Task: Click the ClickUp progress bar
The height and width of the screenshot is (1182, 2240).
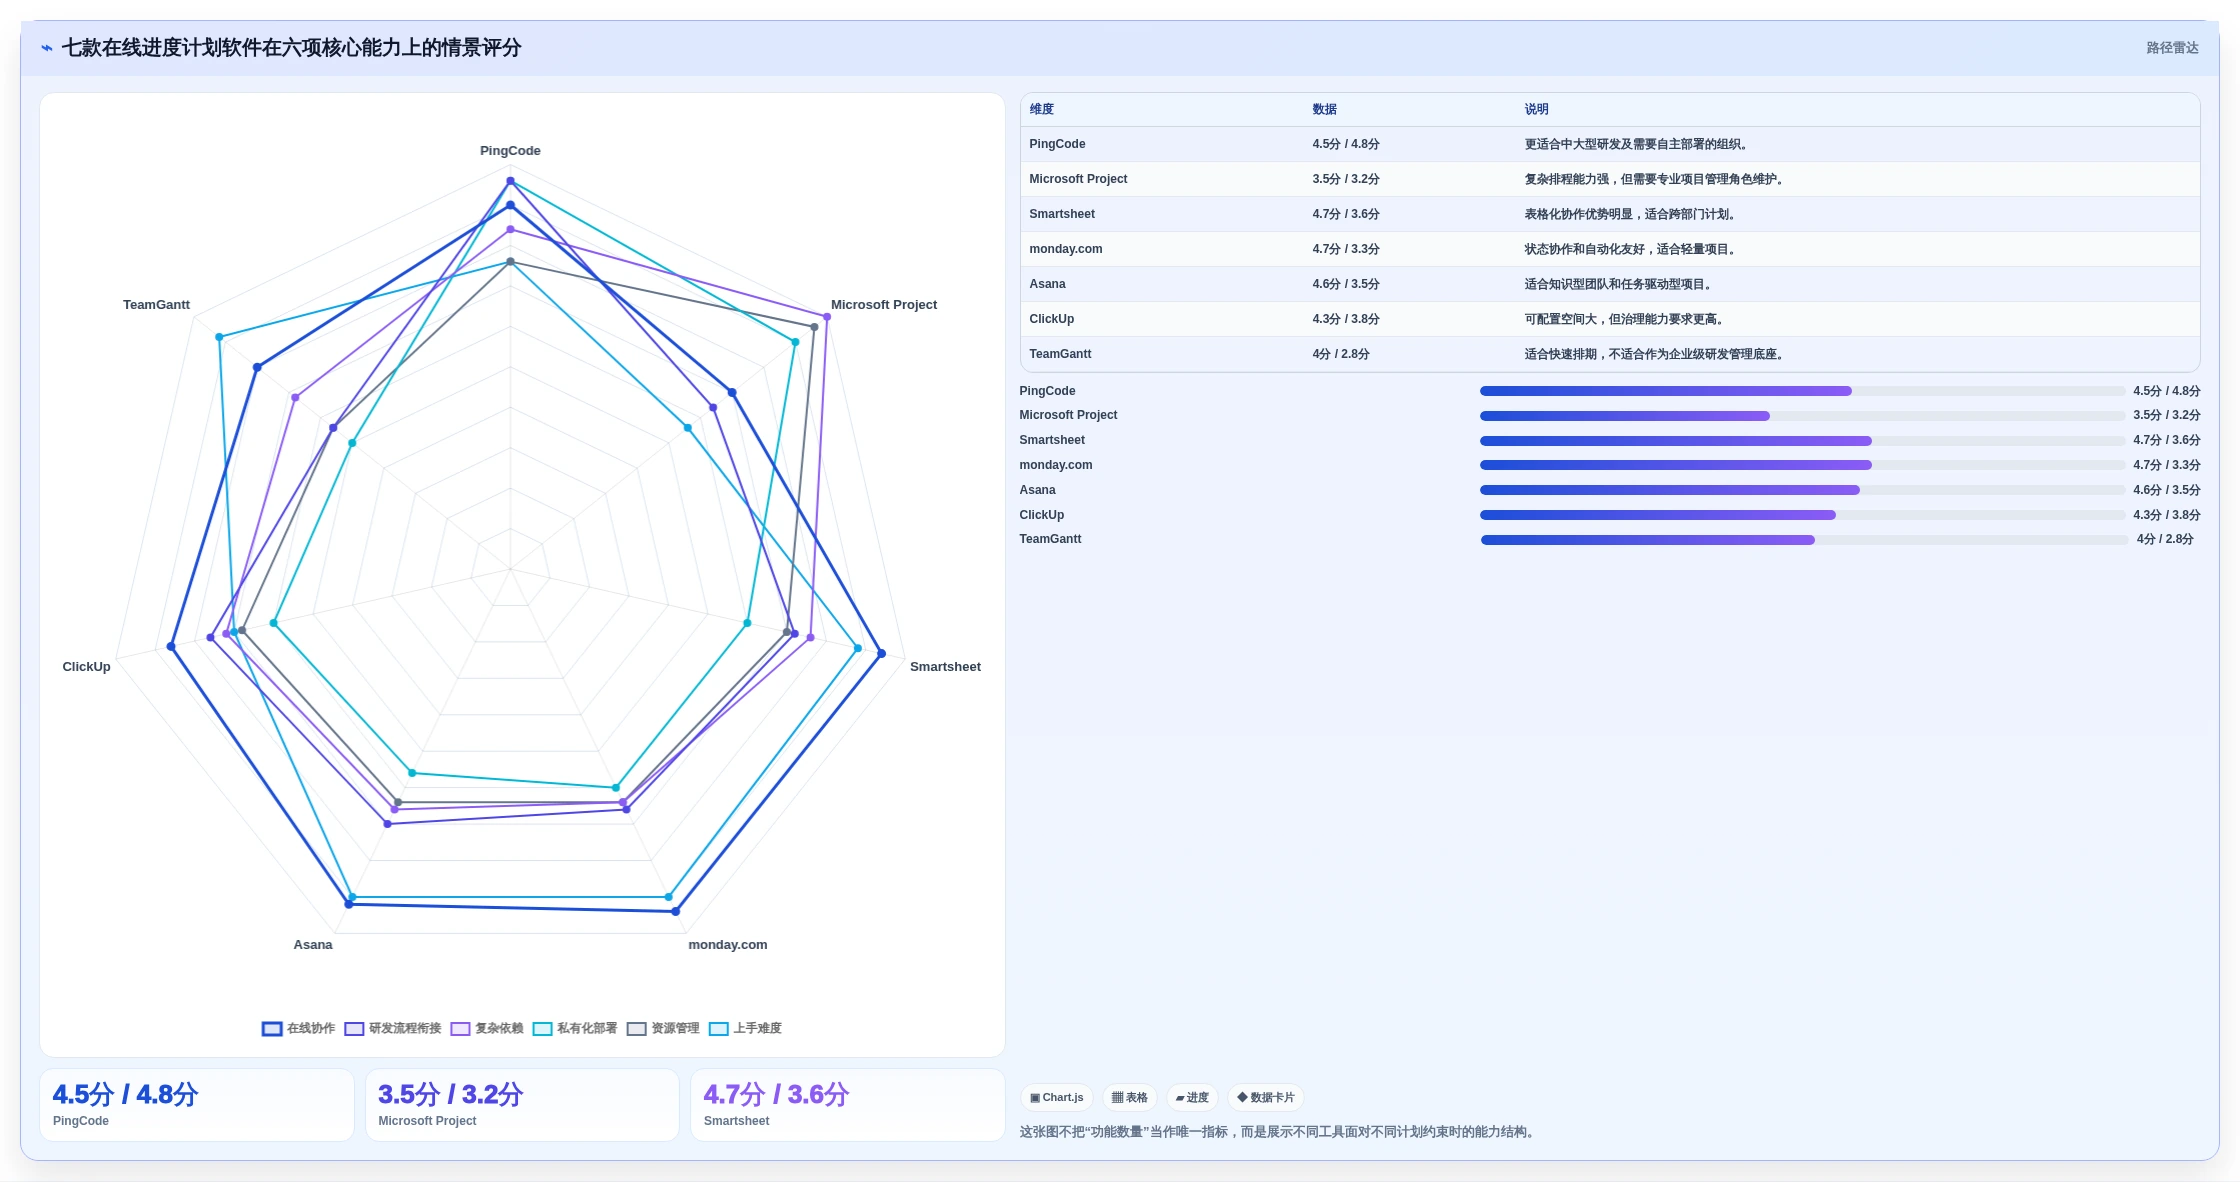Action: pyautogui.click(x=1802, y=515)
